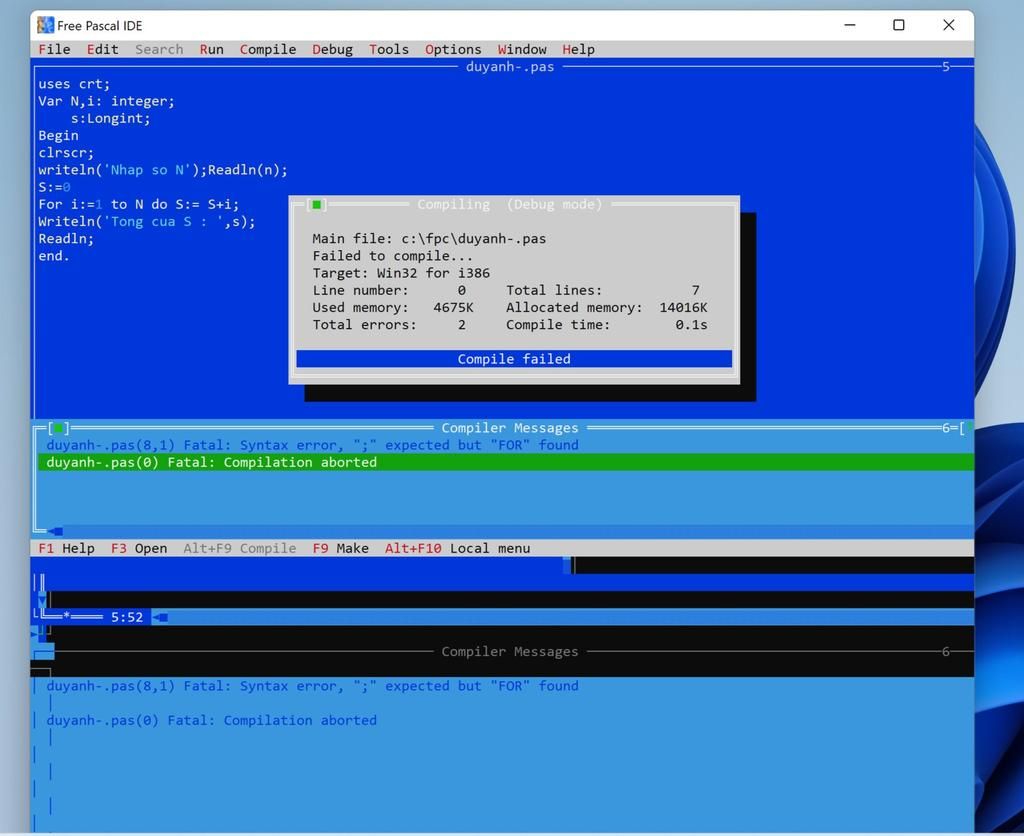Close the Compiler Messages window via green box
The width and height of the screenshot is (1024, 836).
point(58,428)
